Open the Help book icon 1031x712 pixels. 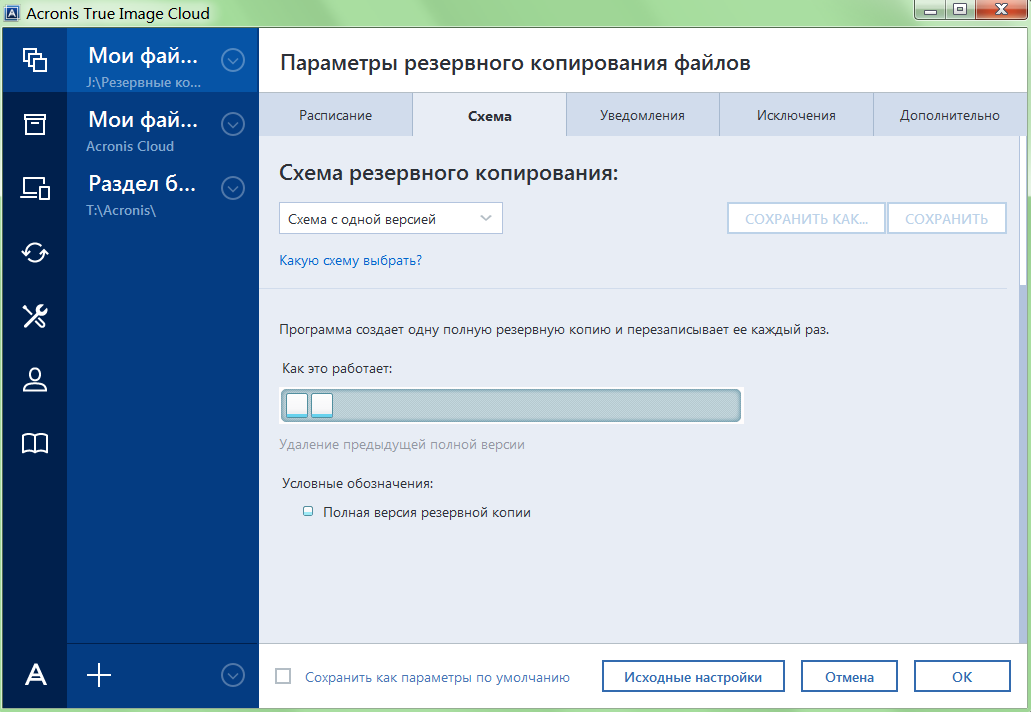(35, 444)
